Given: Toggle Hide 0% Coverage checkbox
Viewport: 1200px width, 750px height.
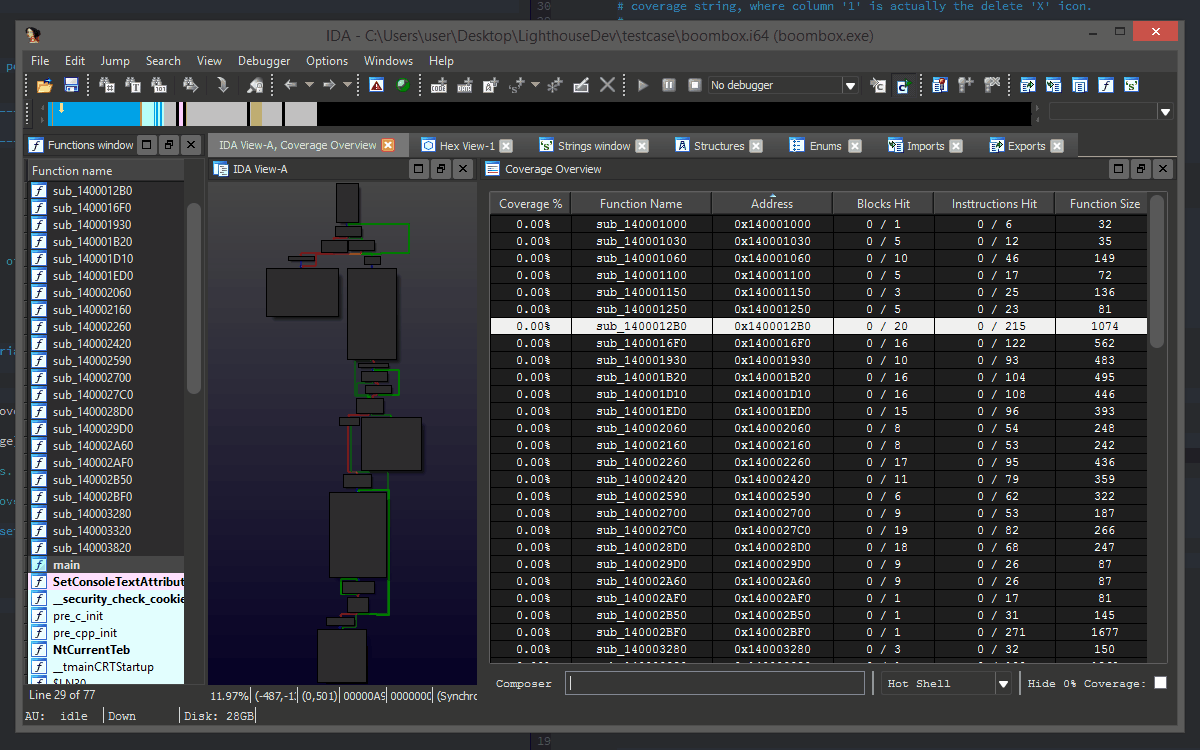Looking at the screenshot, I should (1160, 683).
